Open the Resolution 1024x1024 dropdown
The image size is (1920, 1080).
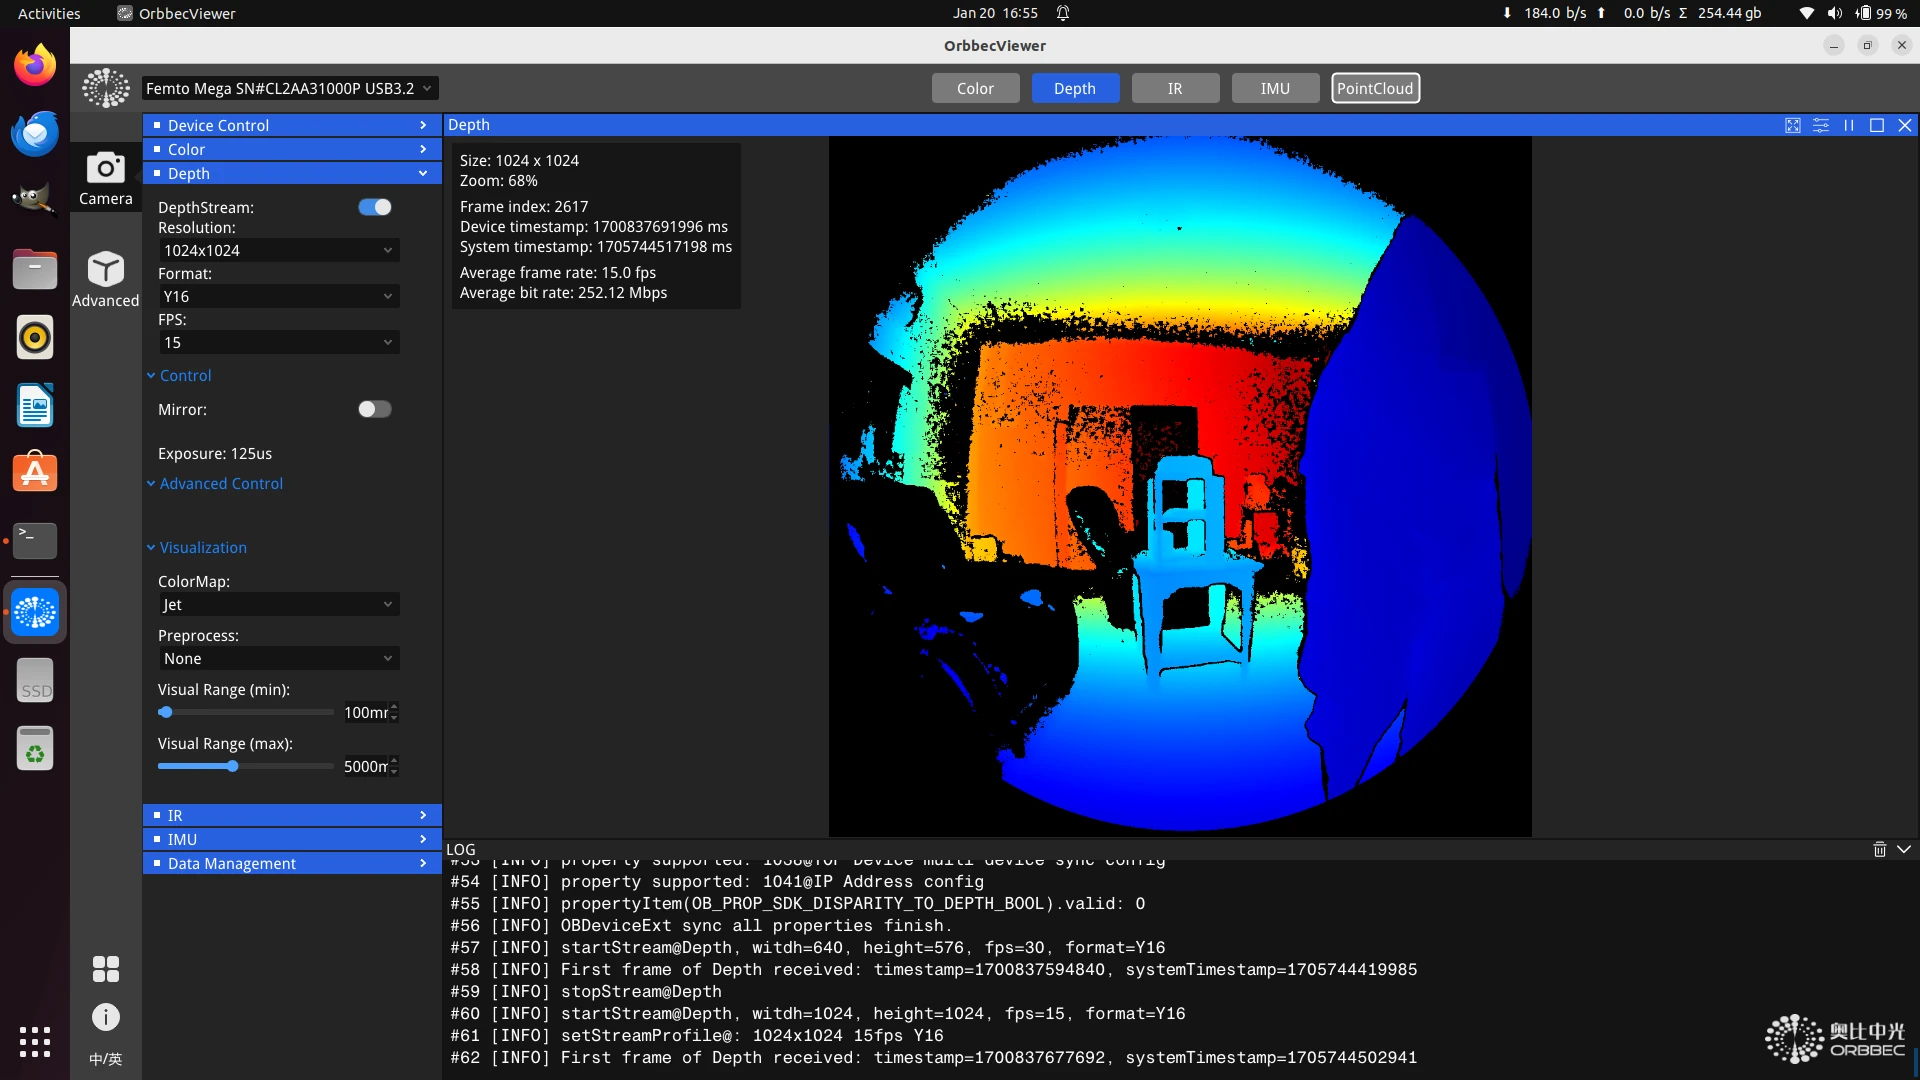[279, 250]
